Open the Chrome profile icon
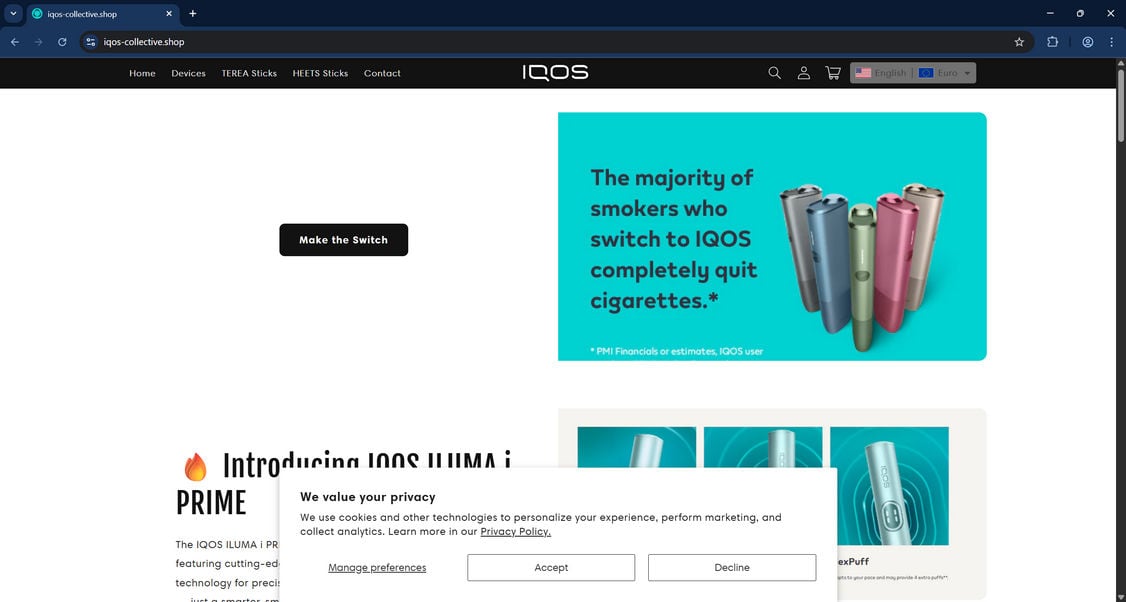The height and width of the screenshot is (602, 1126). point(1088,42)
